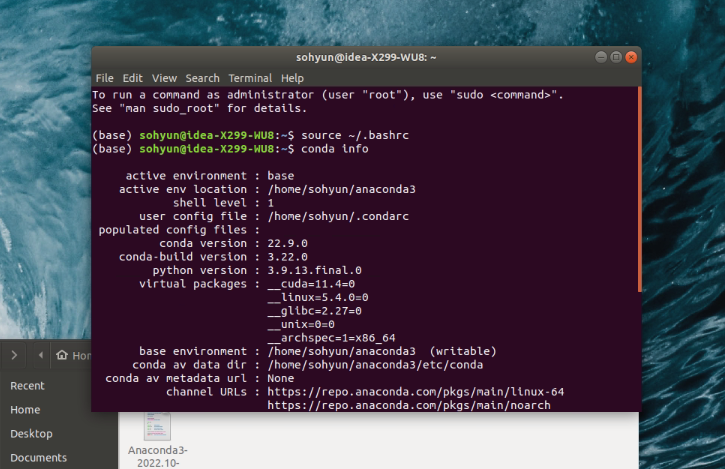Click the terminal vertical scrollbar
The height and width of the screenshot is (469, 725).
pos(639,190)
